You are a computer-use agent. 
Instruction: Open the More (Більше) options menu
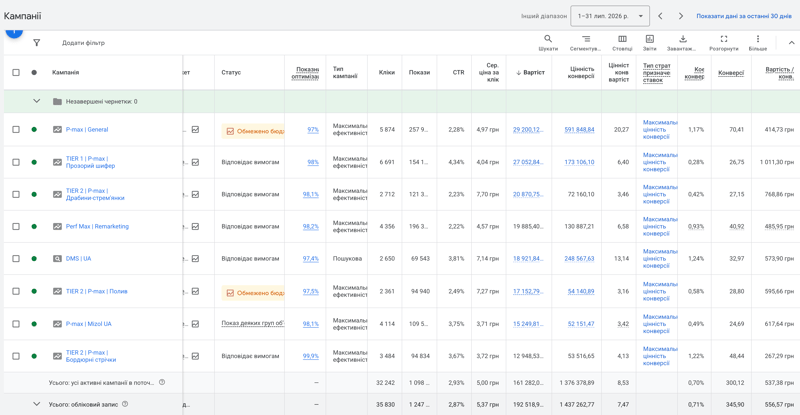[758, 42]
